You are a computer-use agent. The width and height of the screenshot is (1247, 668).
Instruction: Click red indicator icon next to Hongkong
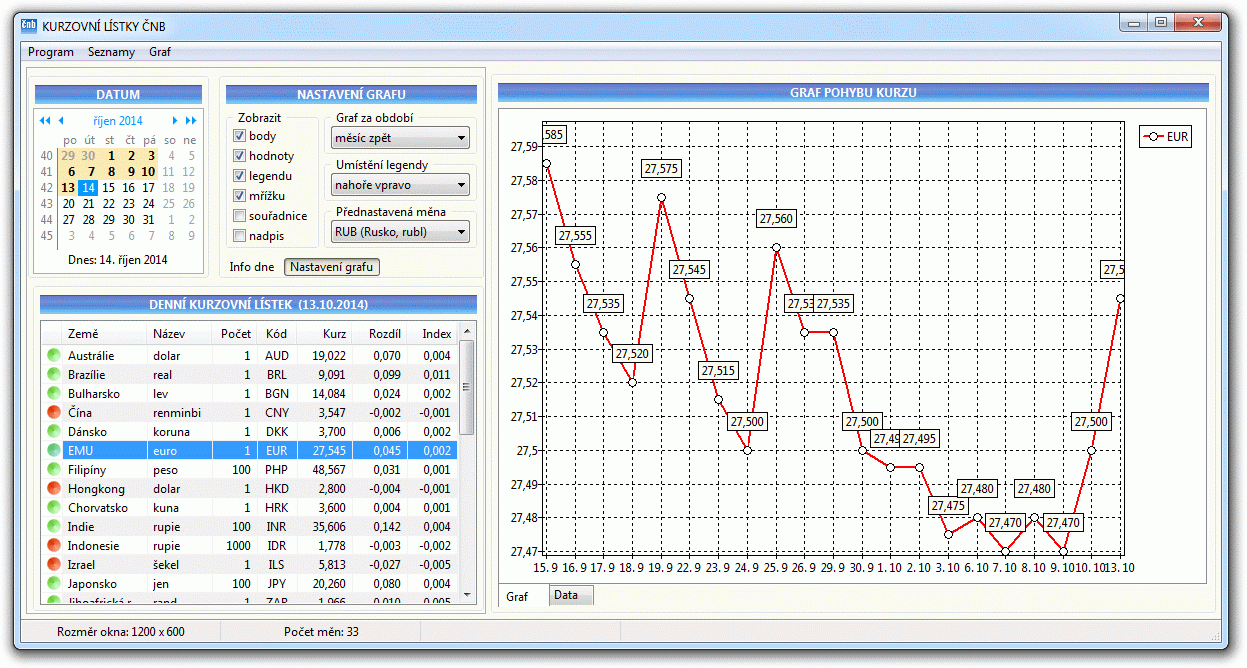53,489
